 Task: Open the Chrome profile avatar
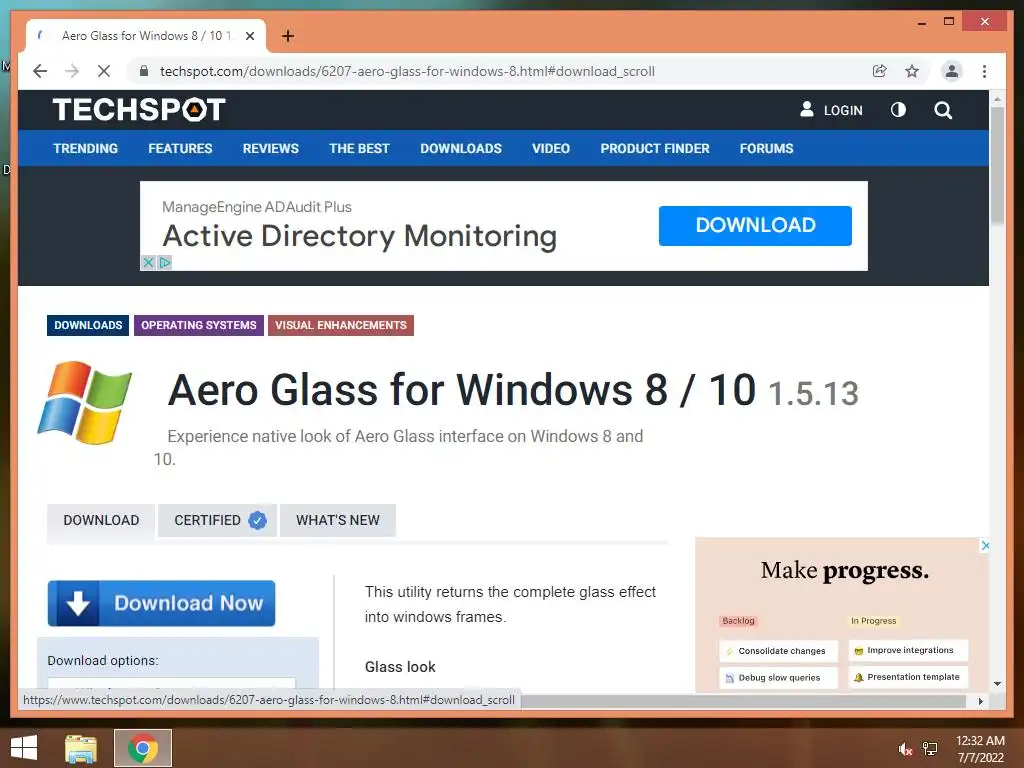click(x=952, y=71)
